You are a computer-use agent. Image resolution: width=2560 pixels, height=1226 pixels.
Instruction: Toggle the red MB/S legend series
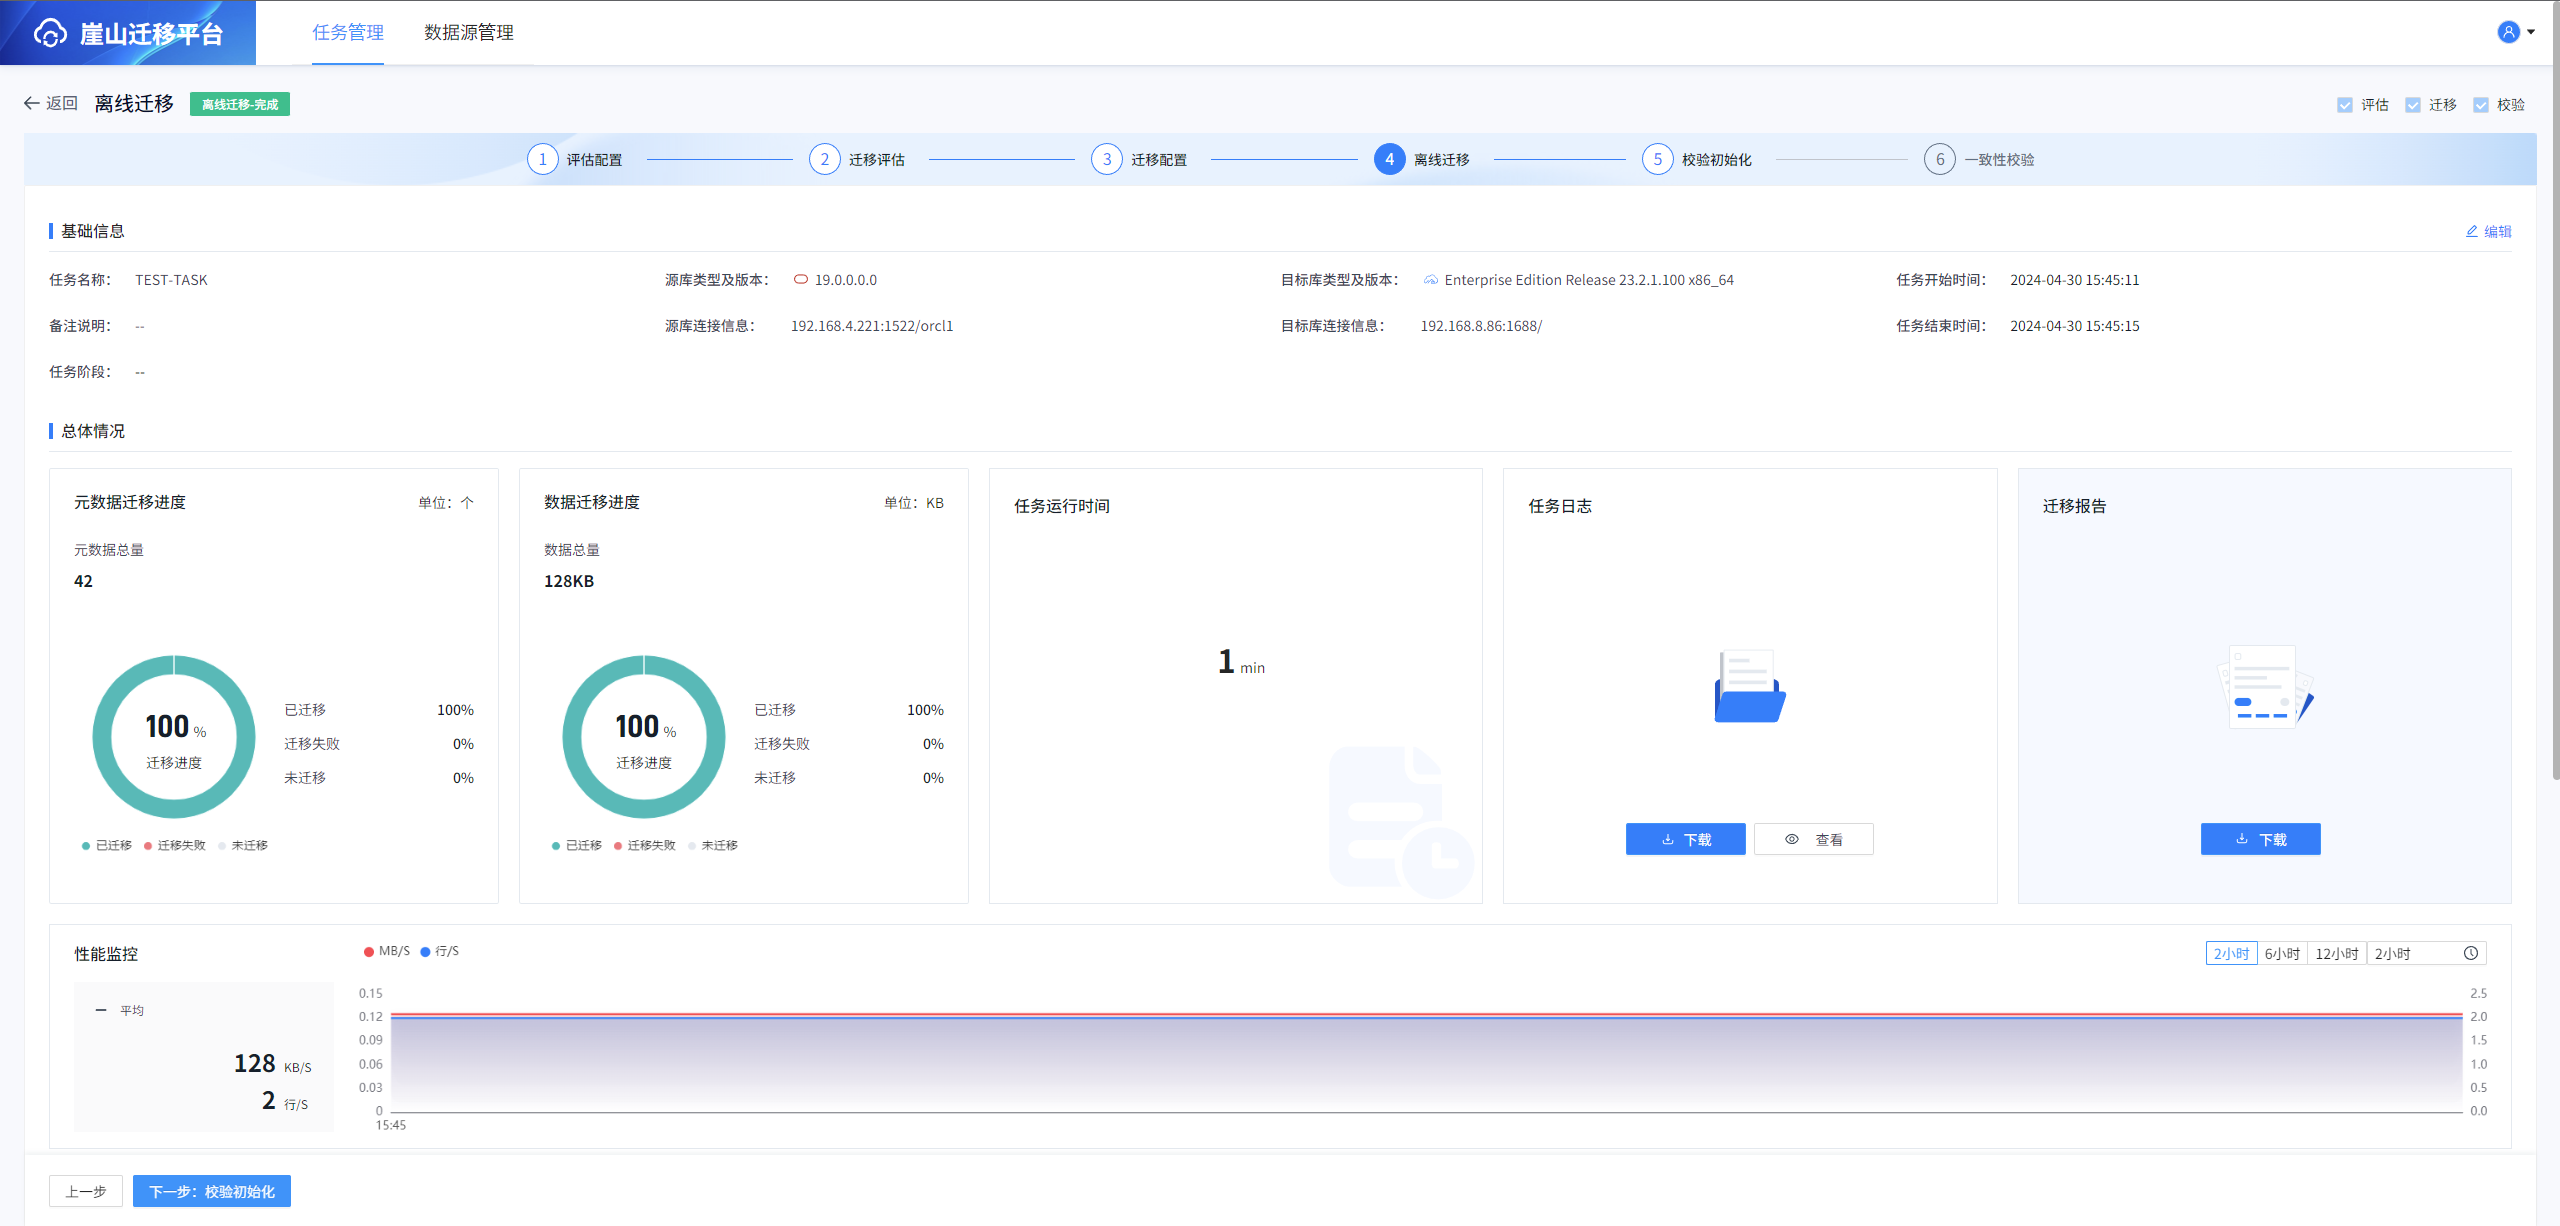(x=386, y=951)
